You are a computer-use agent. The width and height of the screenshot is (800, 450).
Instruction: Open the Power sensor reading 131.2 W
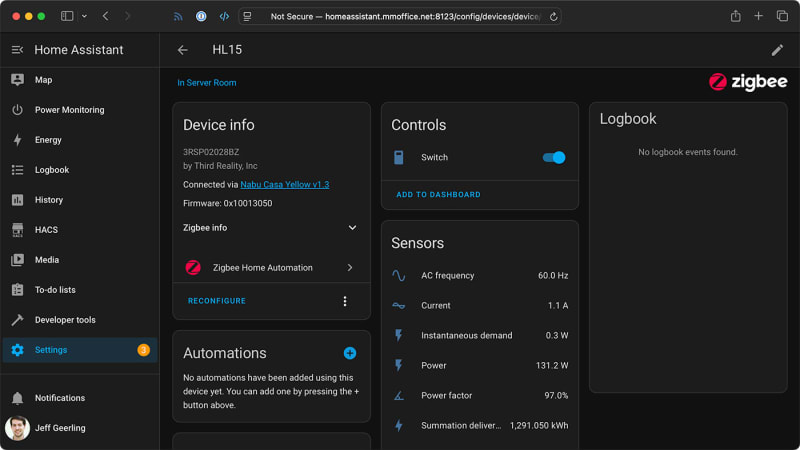(x=480, y=366)
